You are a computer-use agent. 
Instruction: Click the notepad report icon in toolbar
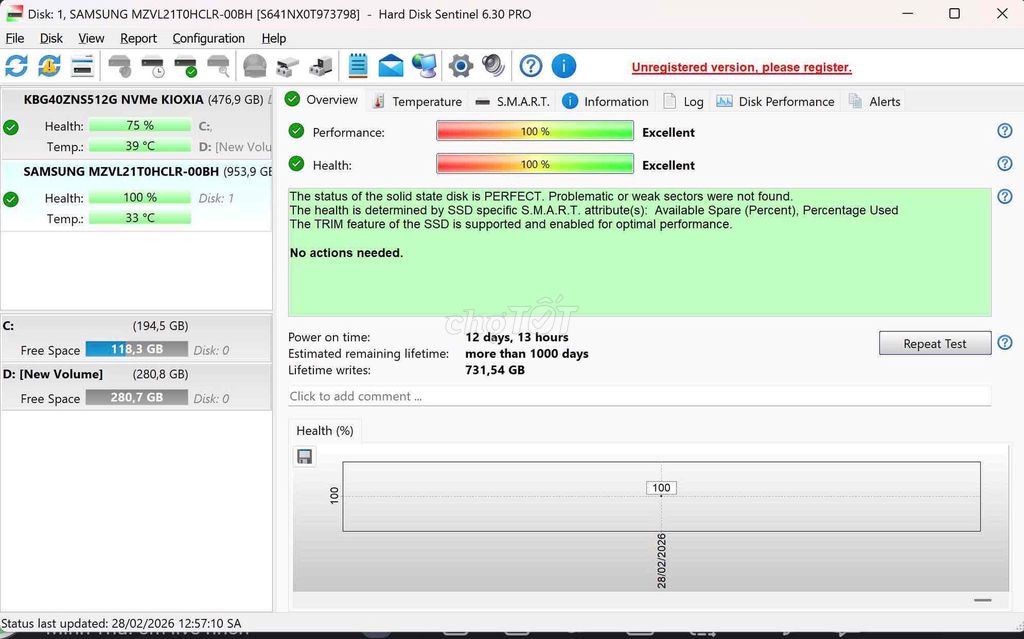[358, 67]
